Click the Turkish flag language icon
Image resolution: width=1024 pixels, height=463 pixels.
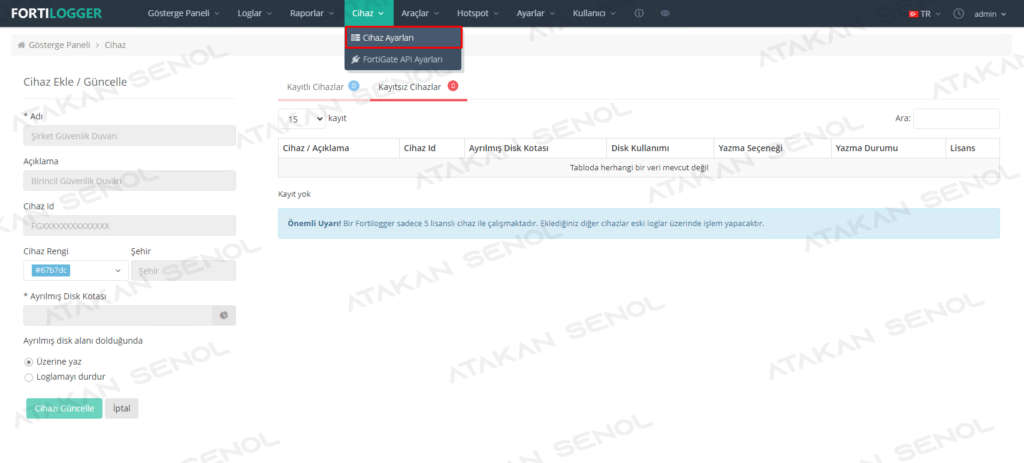point(913,14)
